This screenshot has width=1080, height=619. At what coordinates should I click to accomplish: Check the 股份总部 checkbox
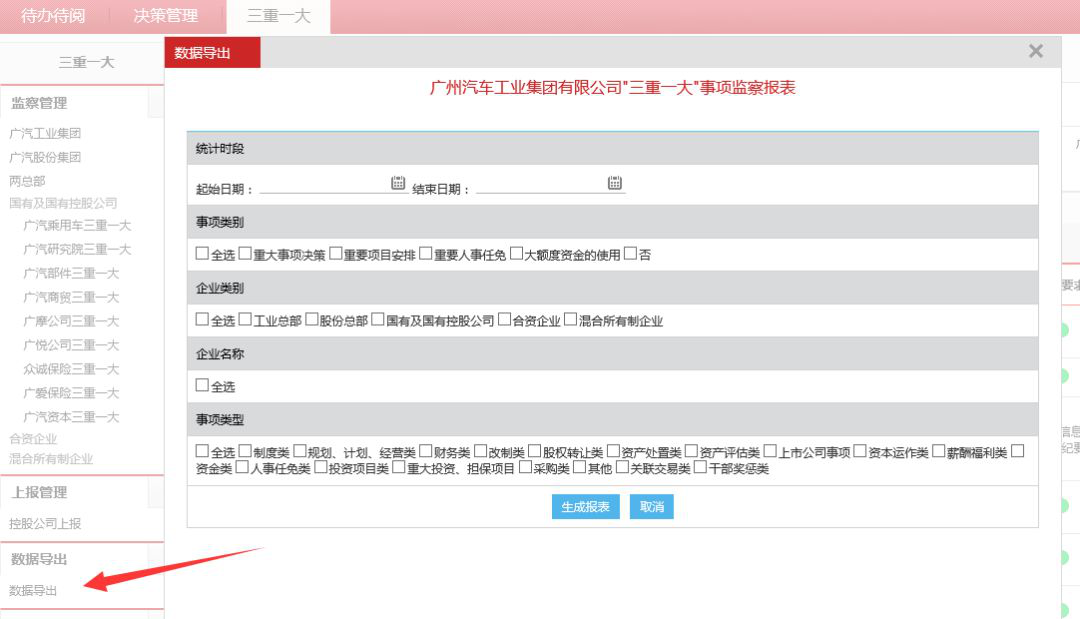click(x=312, y=319)
